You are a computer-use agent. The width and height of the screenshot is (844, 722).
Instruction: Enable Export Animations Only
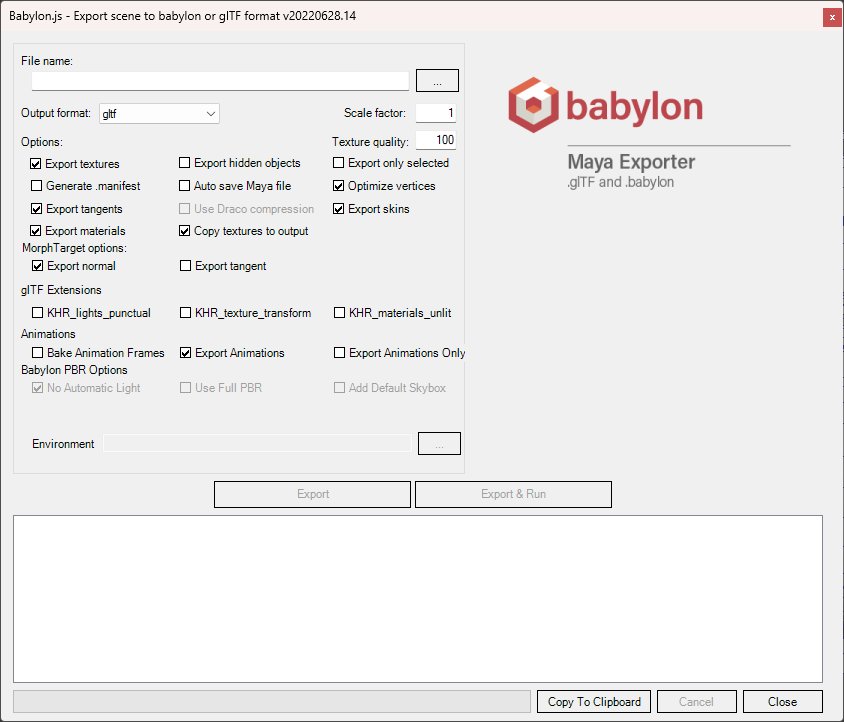(x=339, y=353)
